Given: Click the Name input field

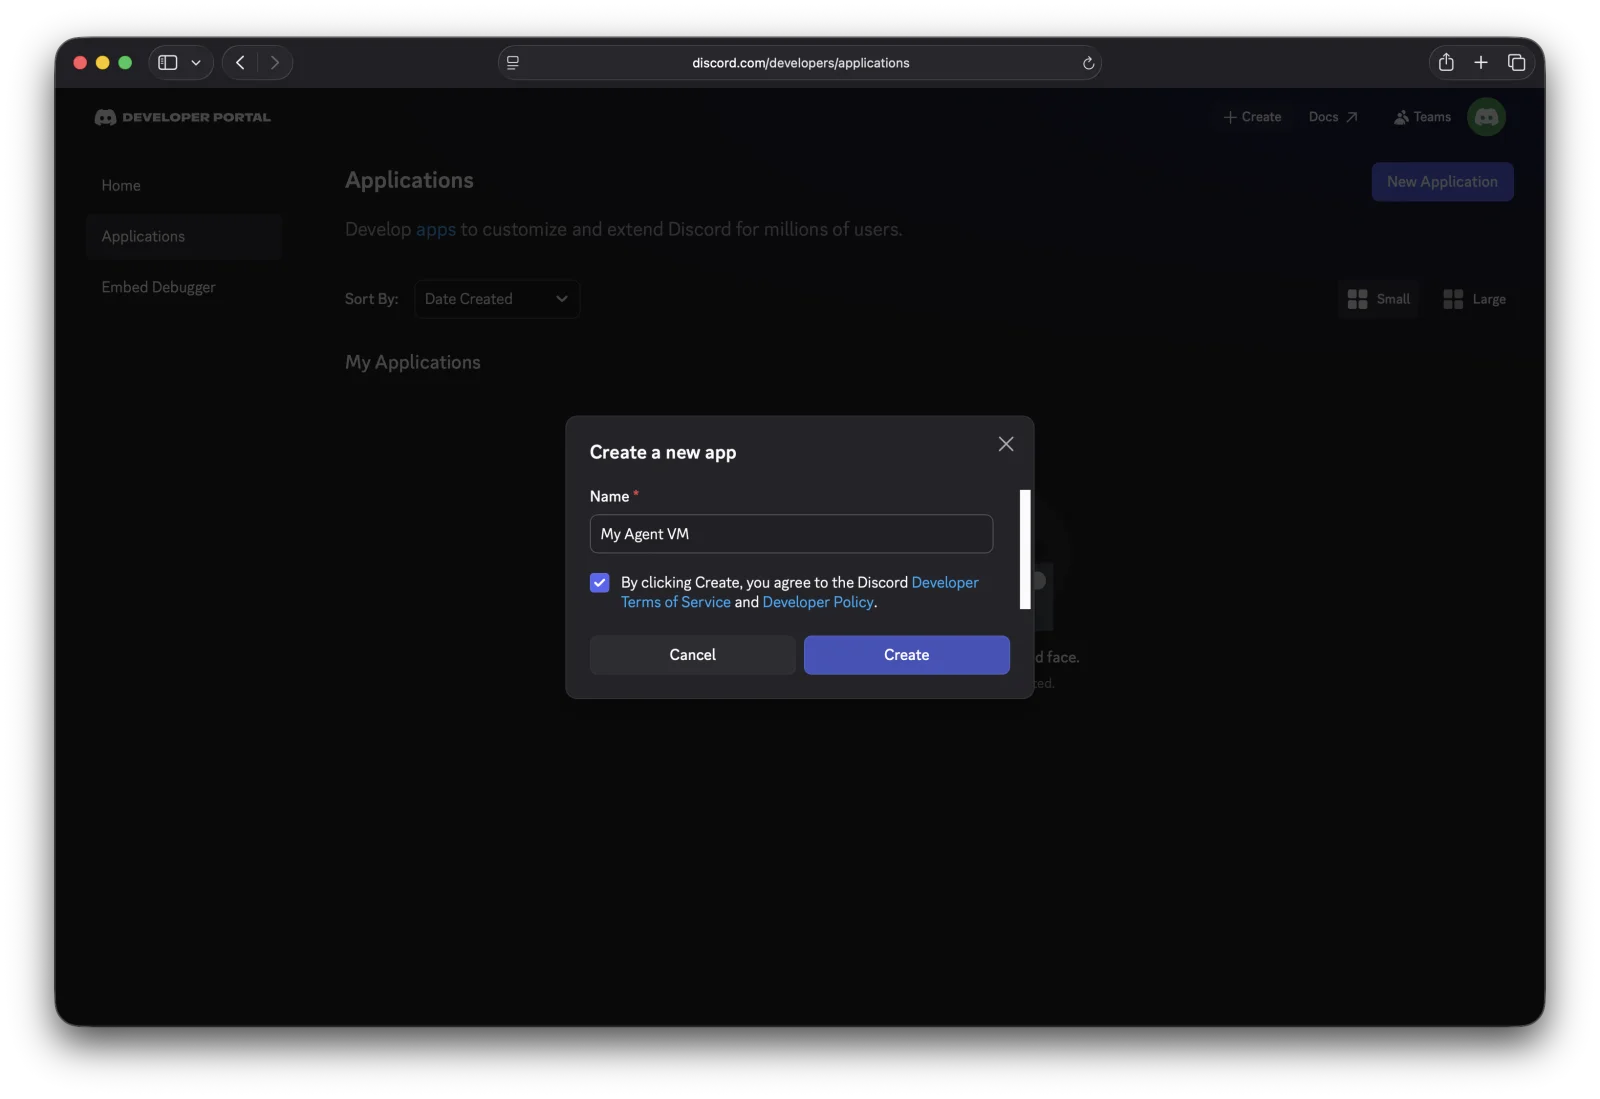Looking at the screenshot, I should pos(791,534).
